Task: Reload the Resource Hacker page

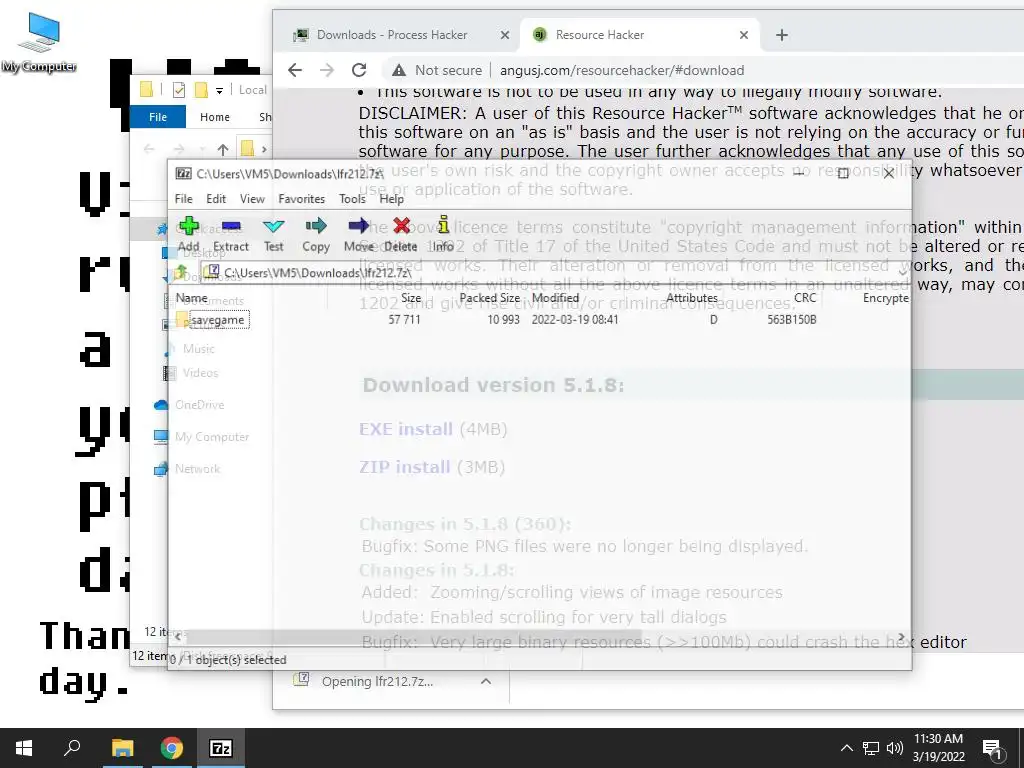Action: [359, 70]
